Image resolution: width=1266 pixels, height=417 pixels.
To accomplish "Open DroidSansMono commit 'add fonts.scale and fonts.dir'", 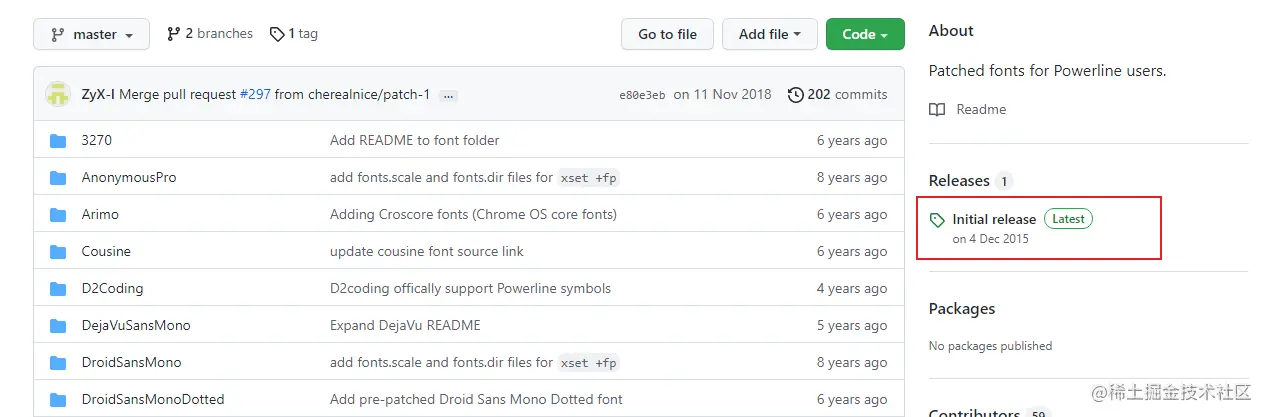I will 476,363.
